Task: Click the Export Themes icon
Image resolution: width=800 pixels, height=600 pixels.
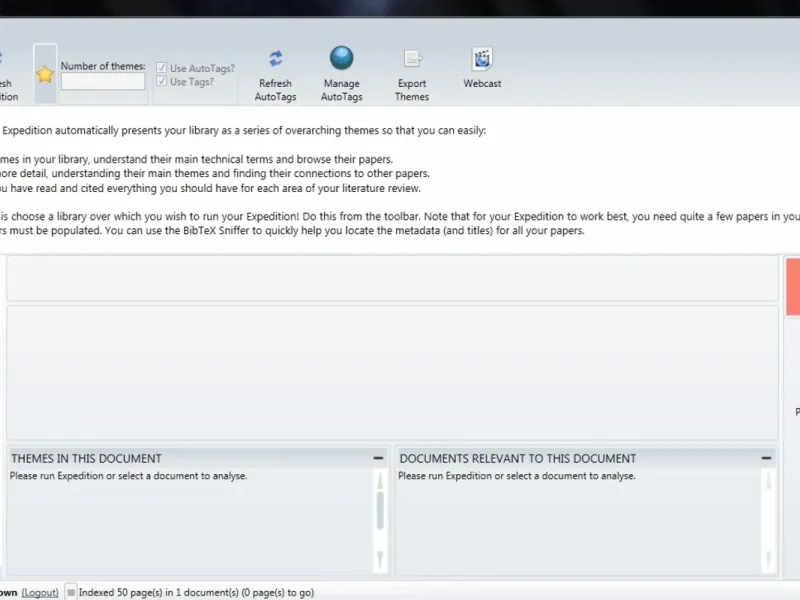Action: [x=412, y=59]
